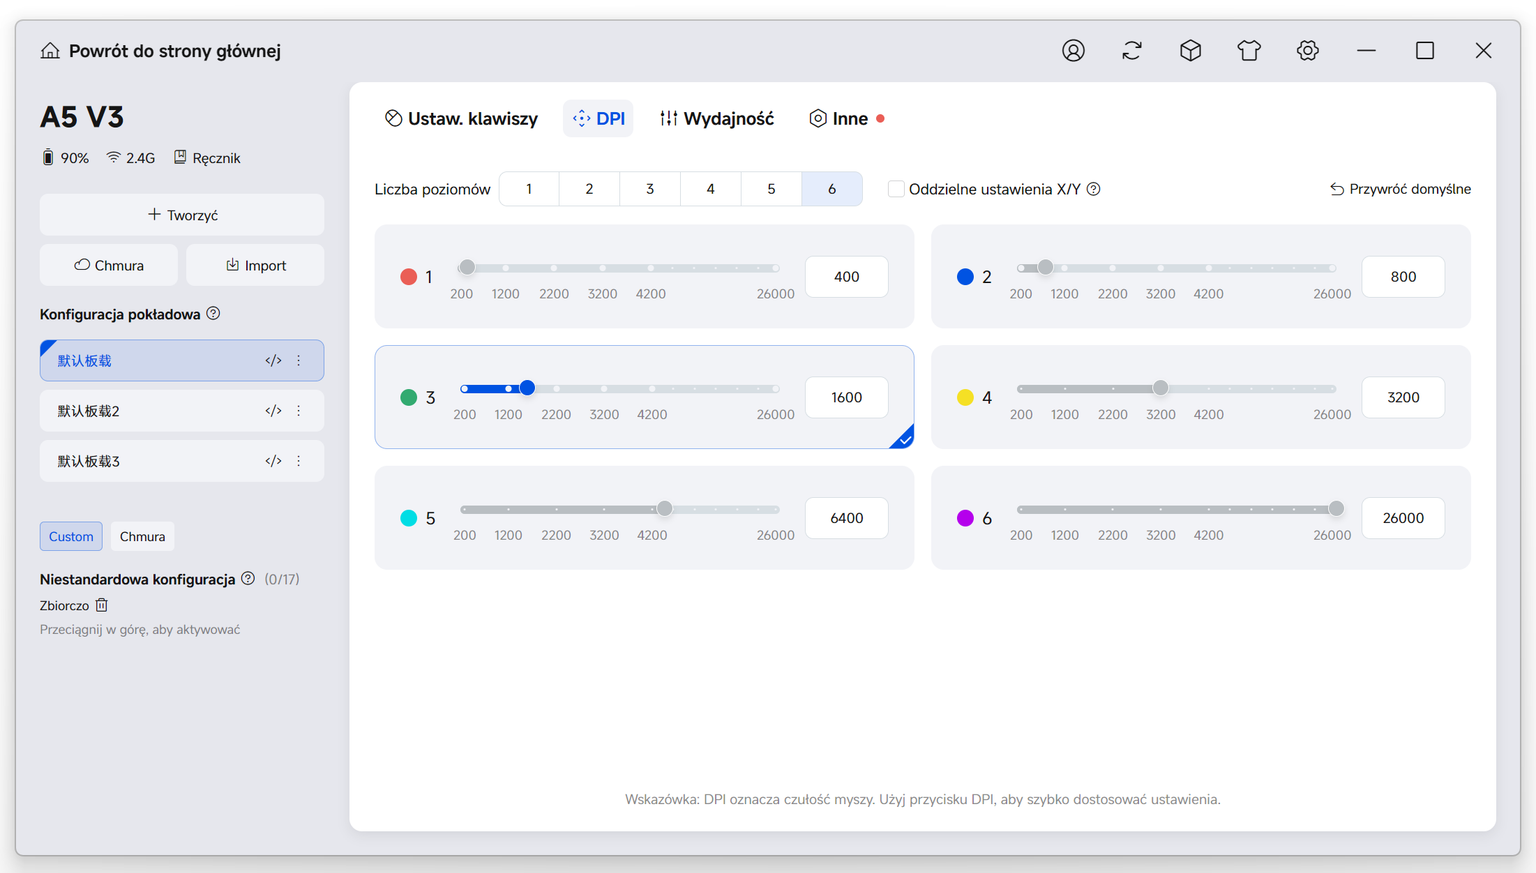Switch to the Ustaw. klawiszy tab
The image size is (1536, 873).
point(461,119)
